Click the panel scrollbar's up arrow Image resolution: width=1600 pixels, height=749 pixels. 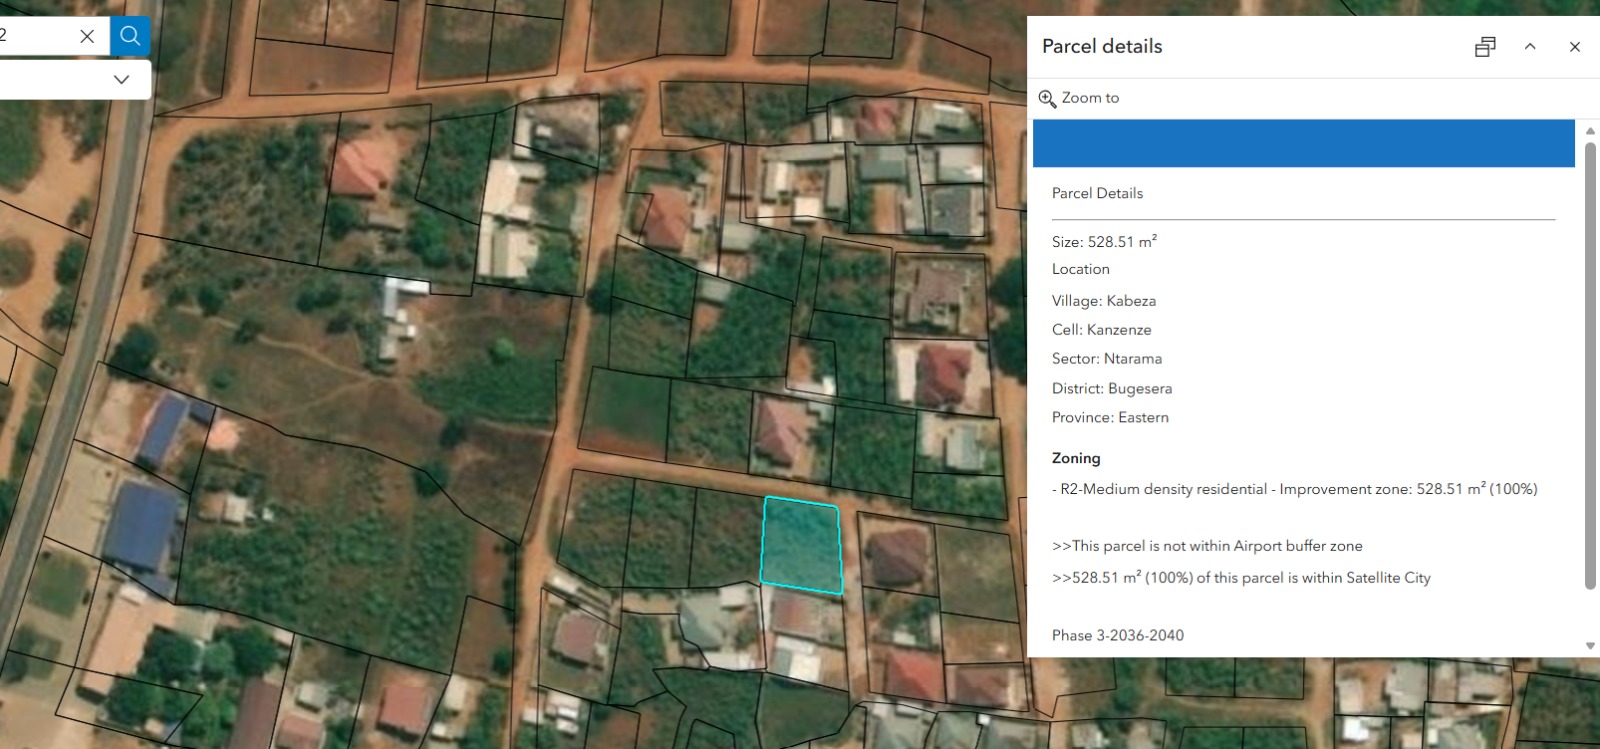click(x=1590, y=131)
